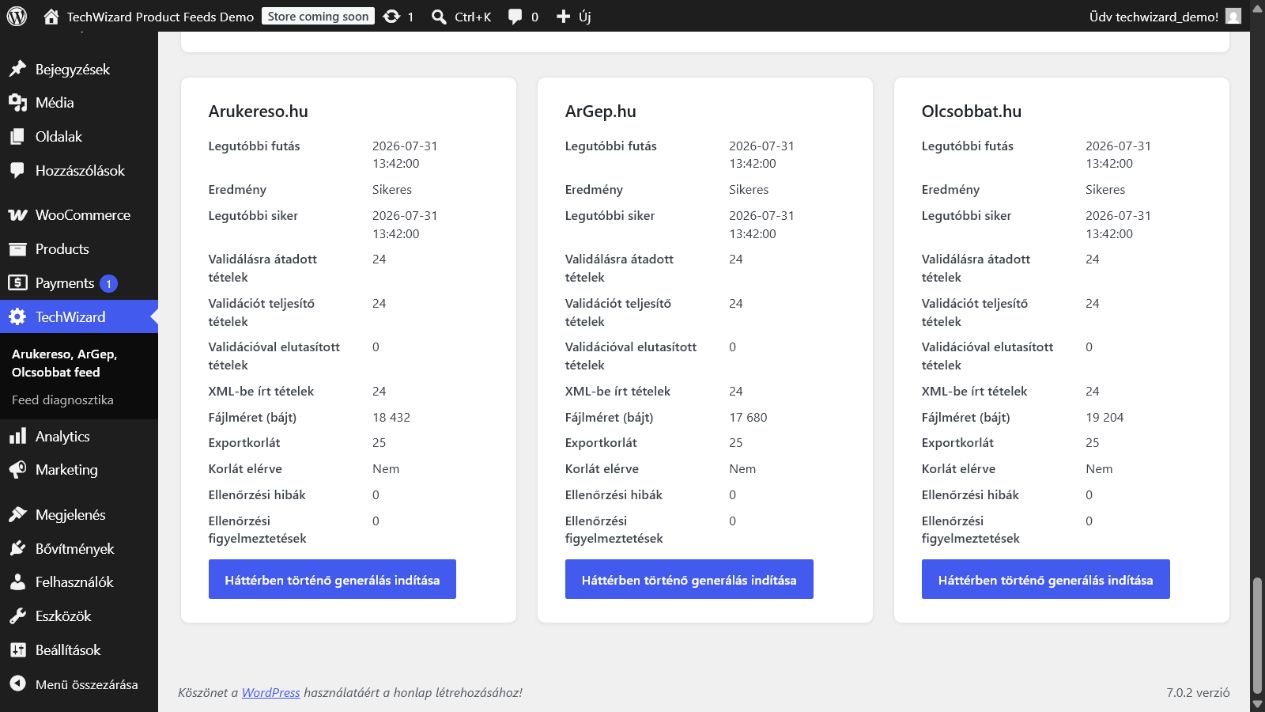Viewport: 1265px width, 712px height.
Task: Click the WooCommerce logo icon
Action: 17,215
